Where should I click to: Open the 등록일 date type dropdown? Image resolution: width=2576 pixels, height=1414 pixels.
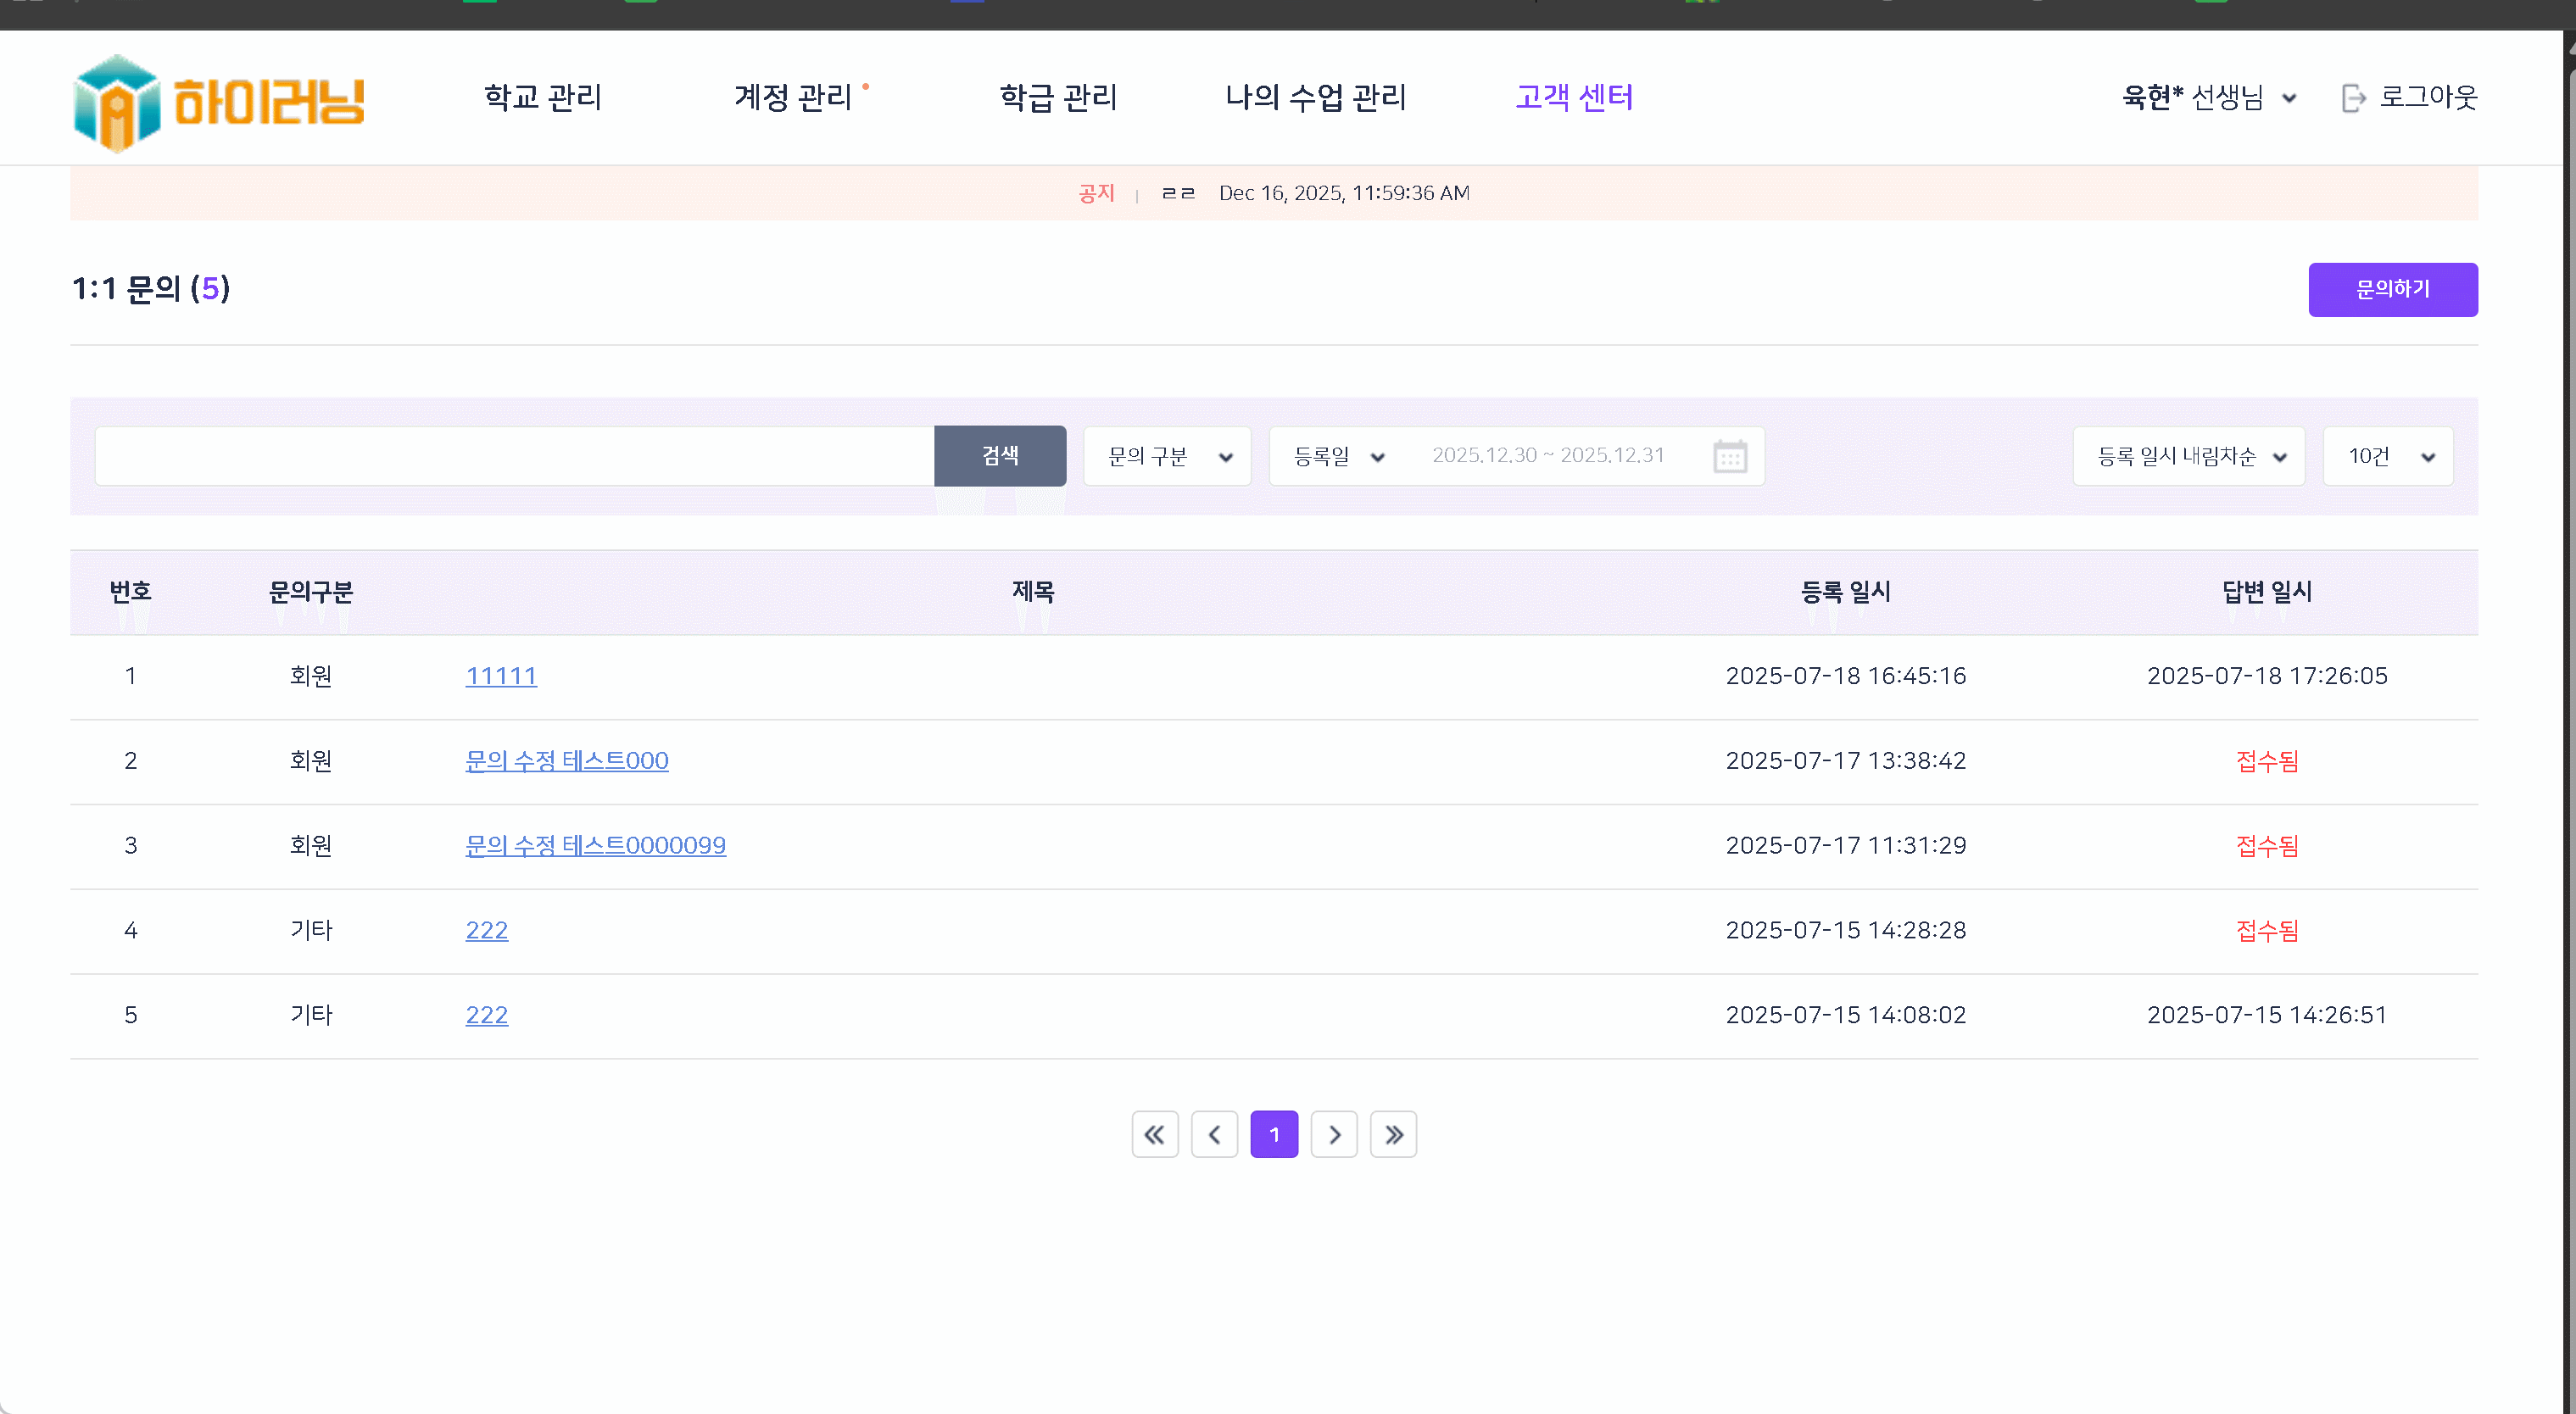pyautogui.click(x=1338, y=456)
